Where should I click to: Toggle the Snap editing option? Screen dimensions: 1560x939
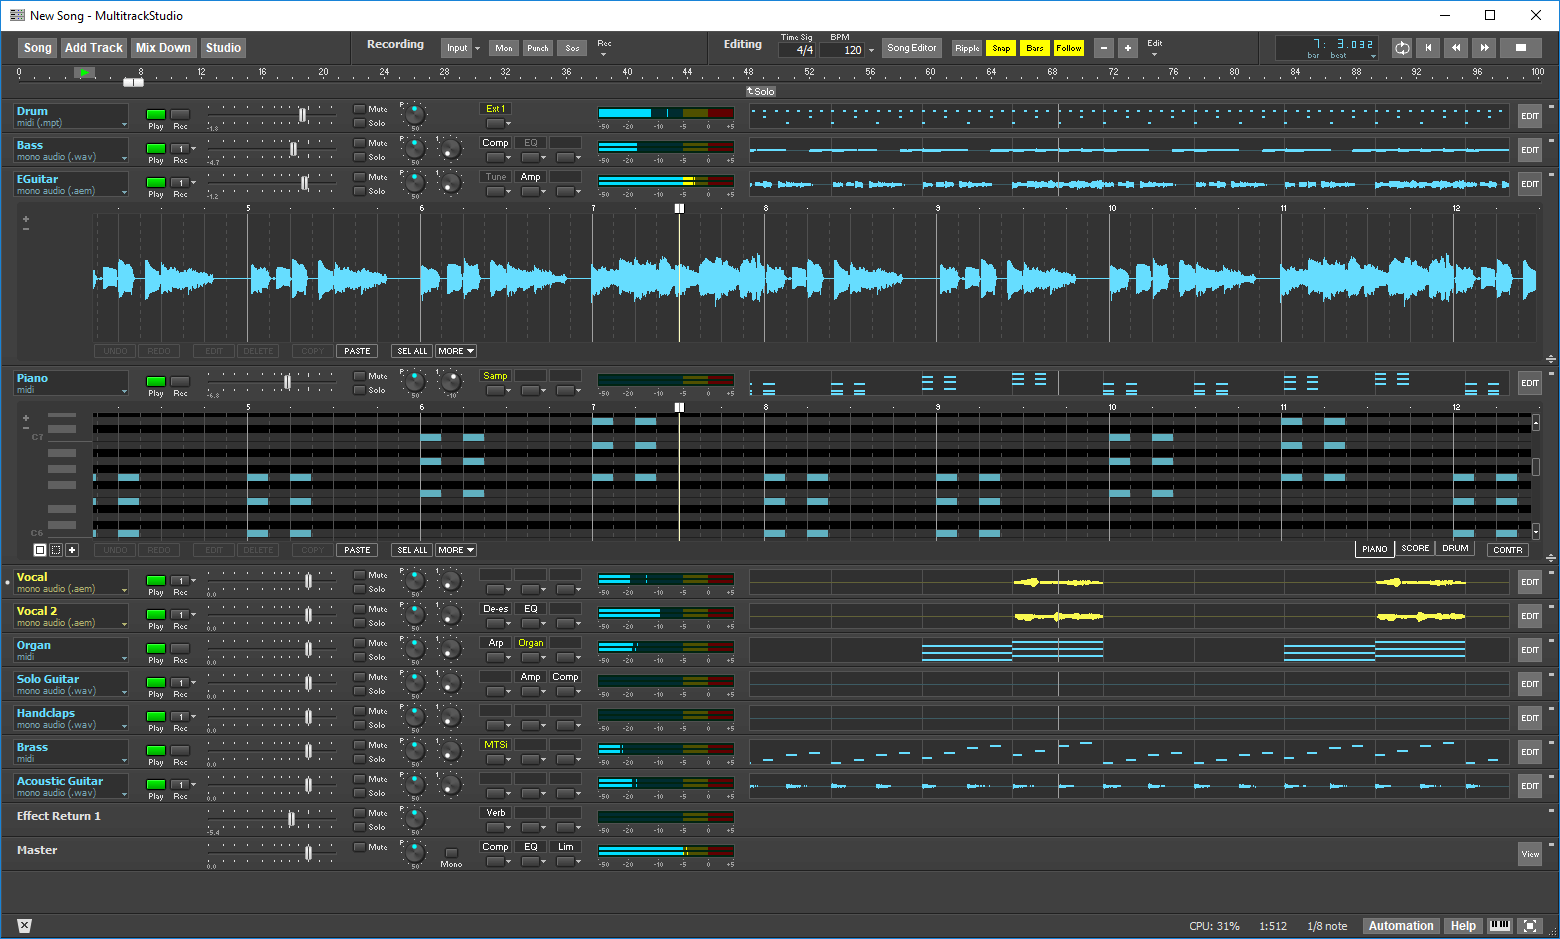click(x=1001, y=48)
